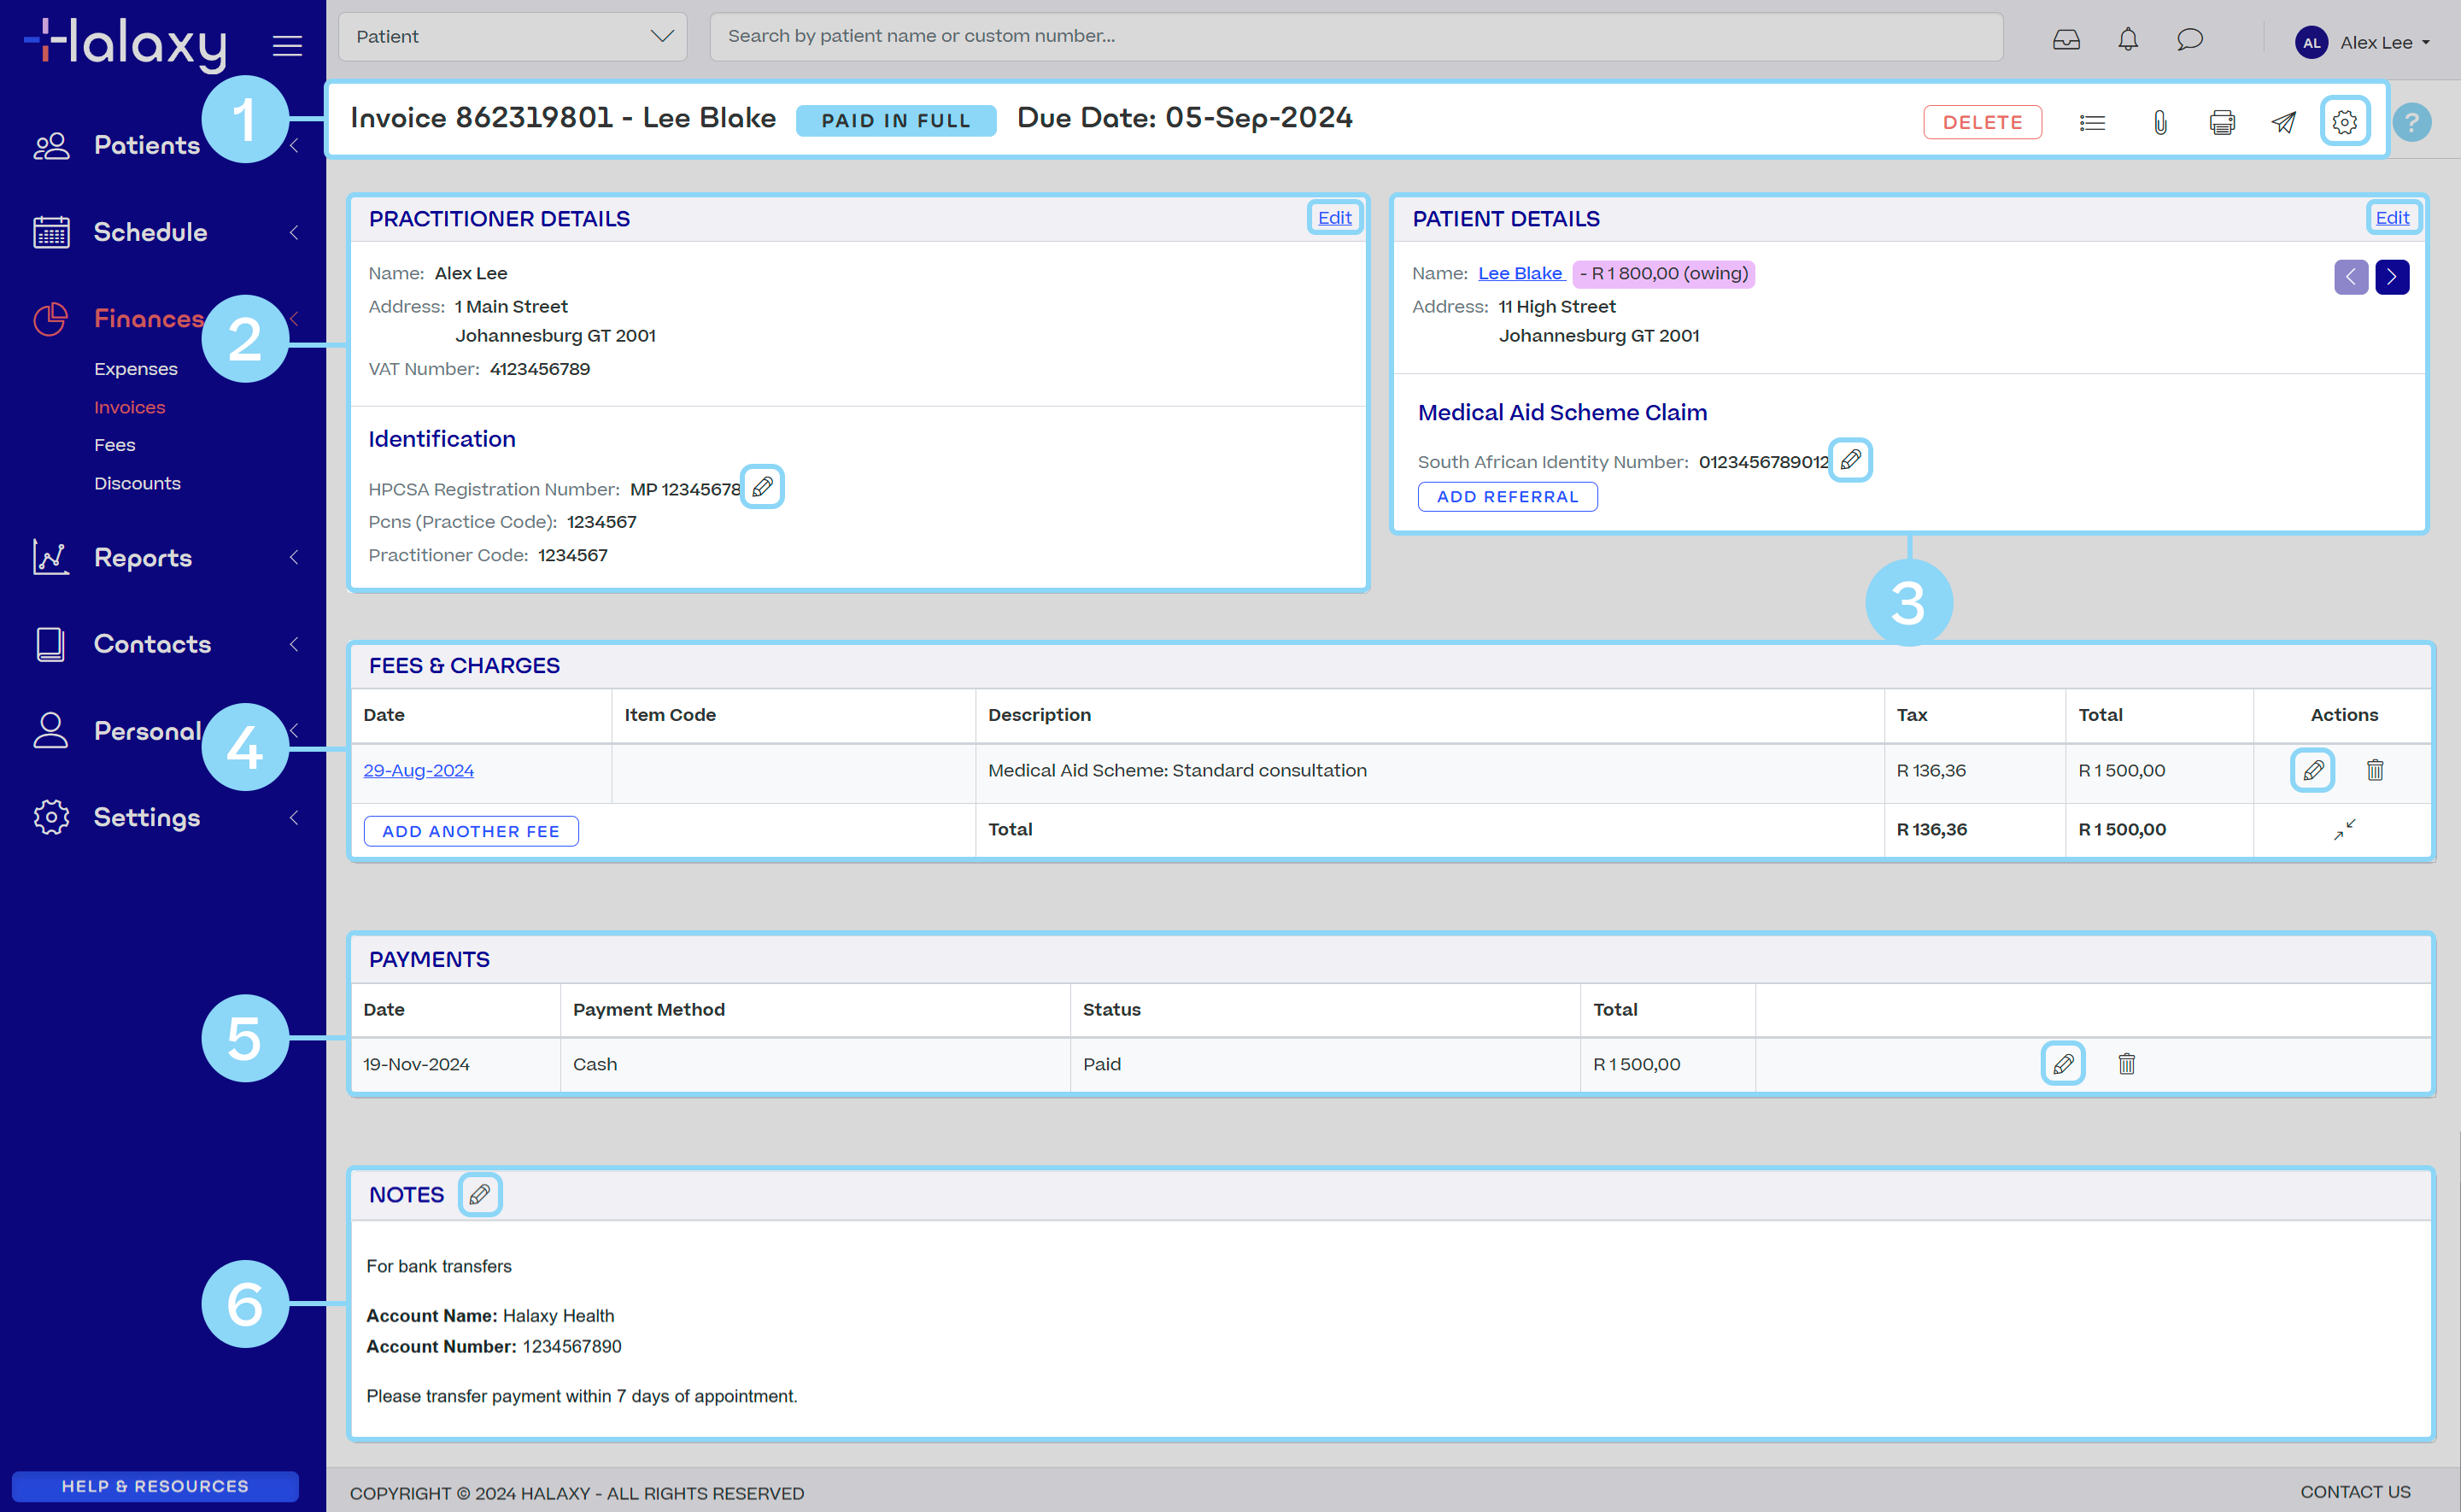The height and width of the screenshot is (1512, 2461).
Task: Click the DELETE invoice button
Action: click(x=1983, y=122)
